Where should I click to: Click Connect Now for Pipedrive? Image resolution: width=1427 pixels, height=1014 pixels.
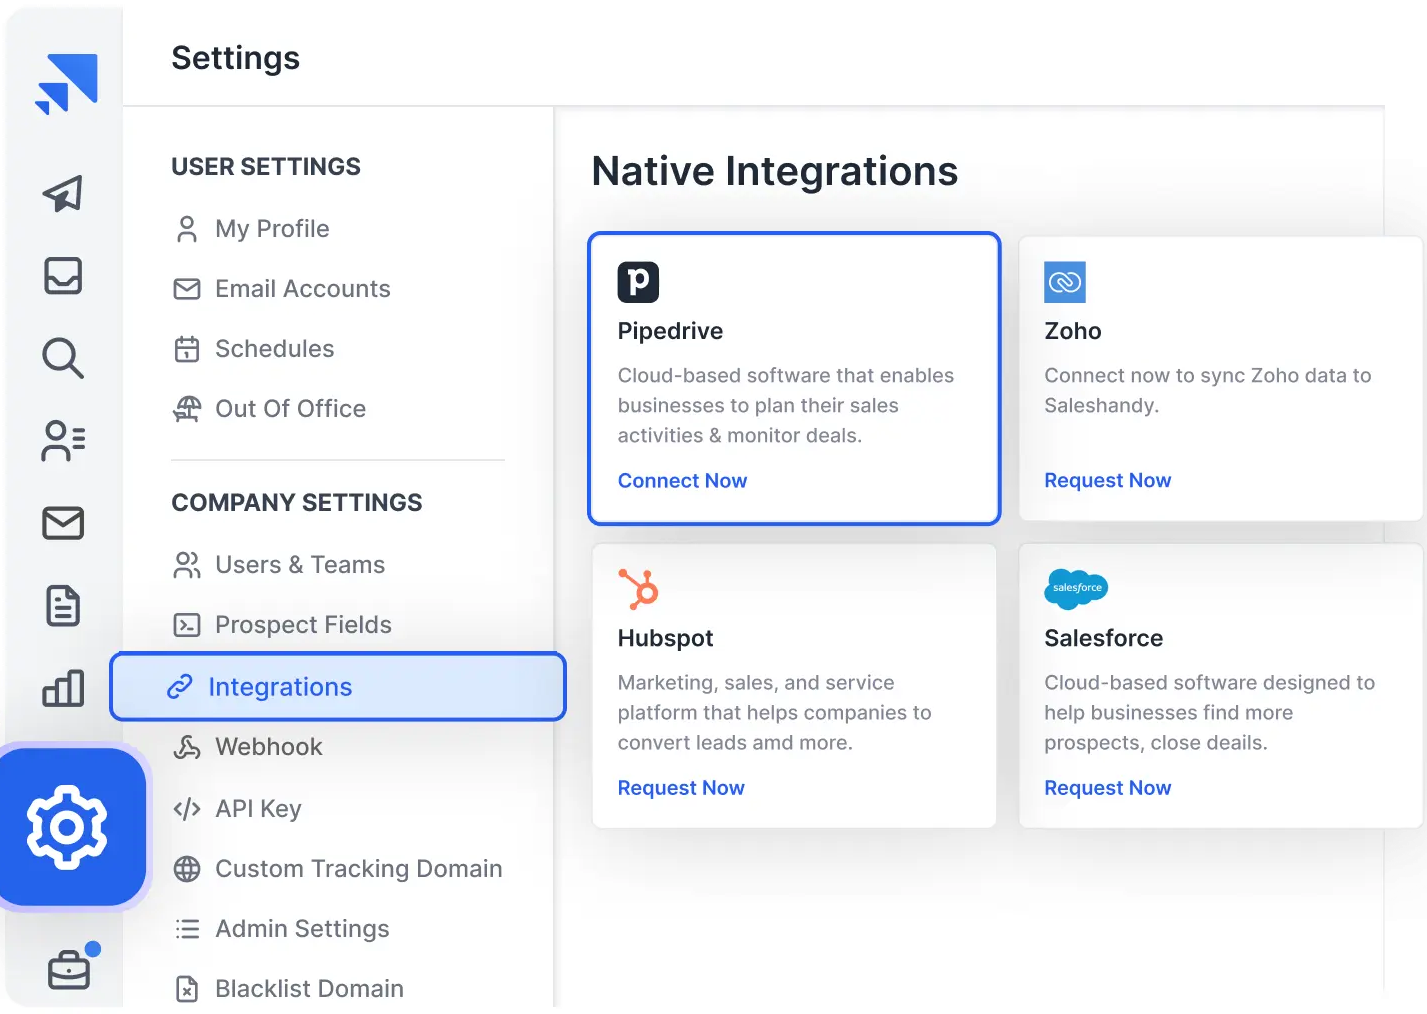click(x=682, y=481)
